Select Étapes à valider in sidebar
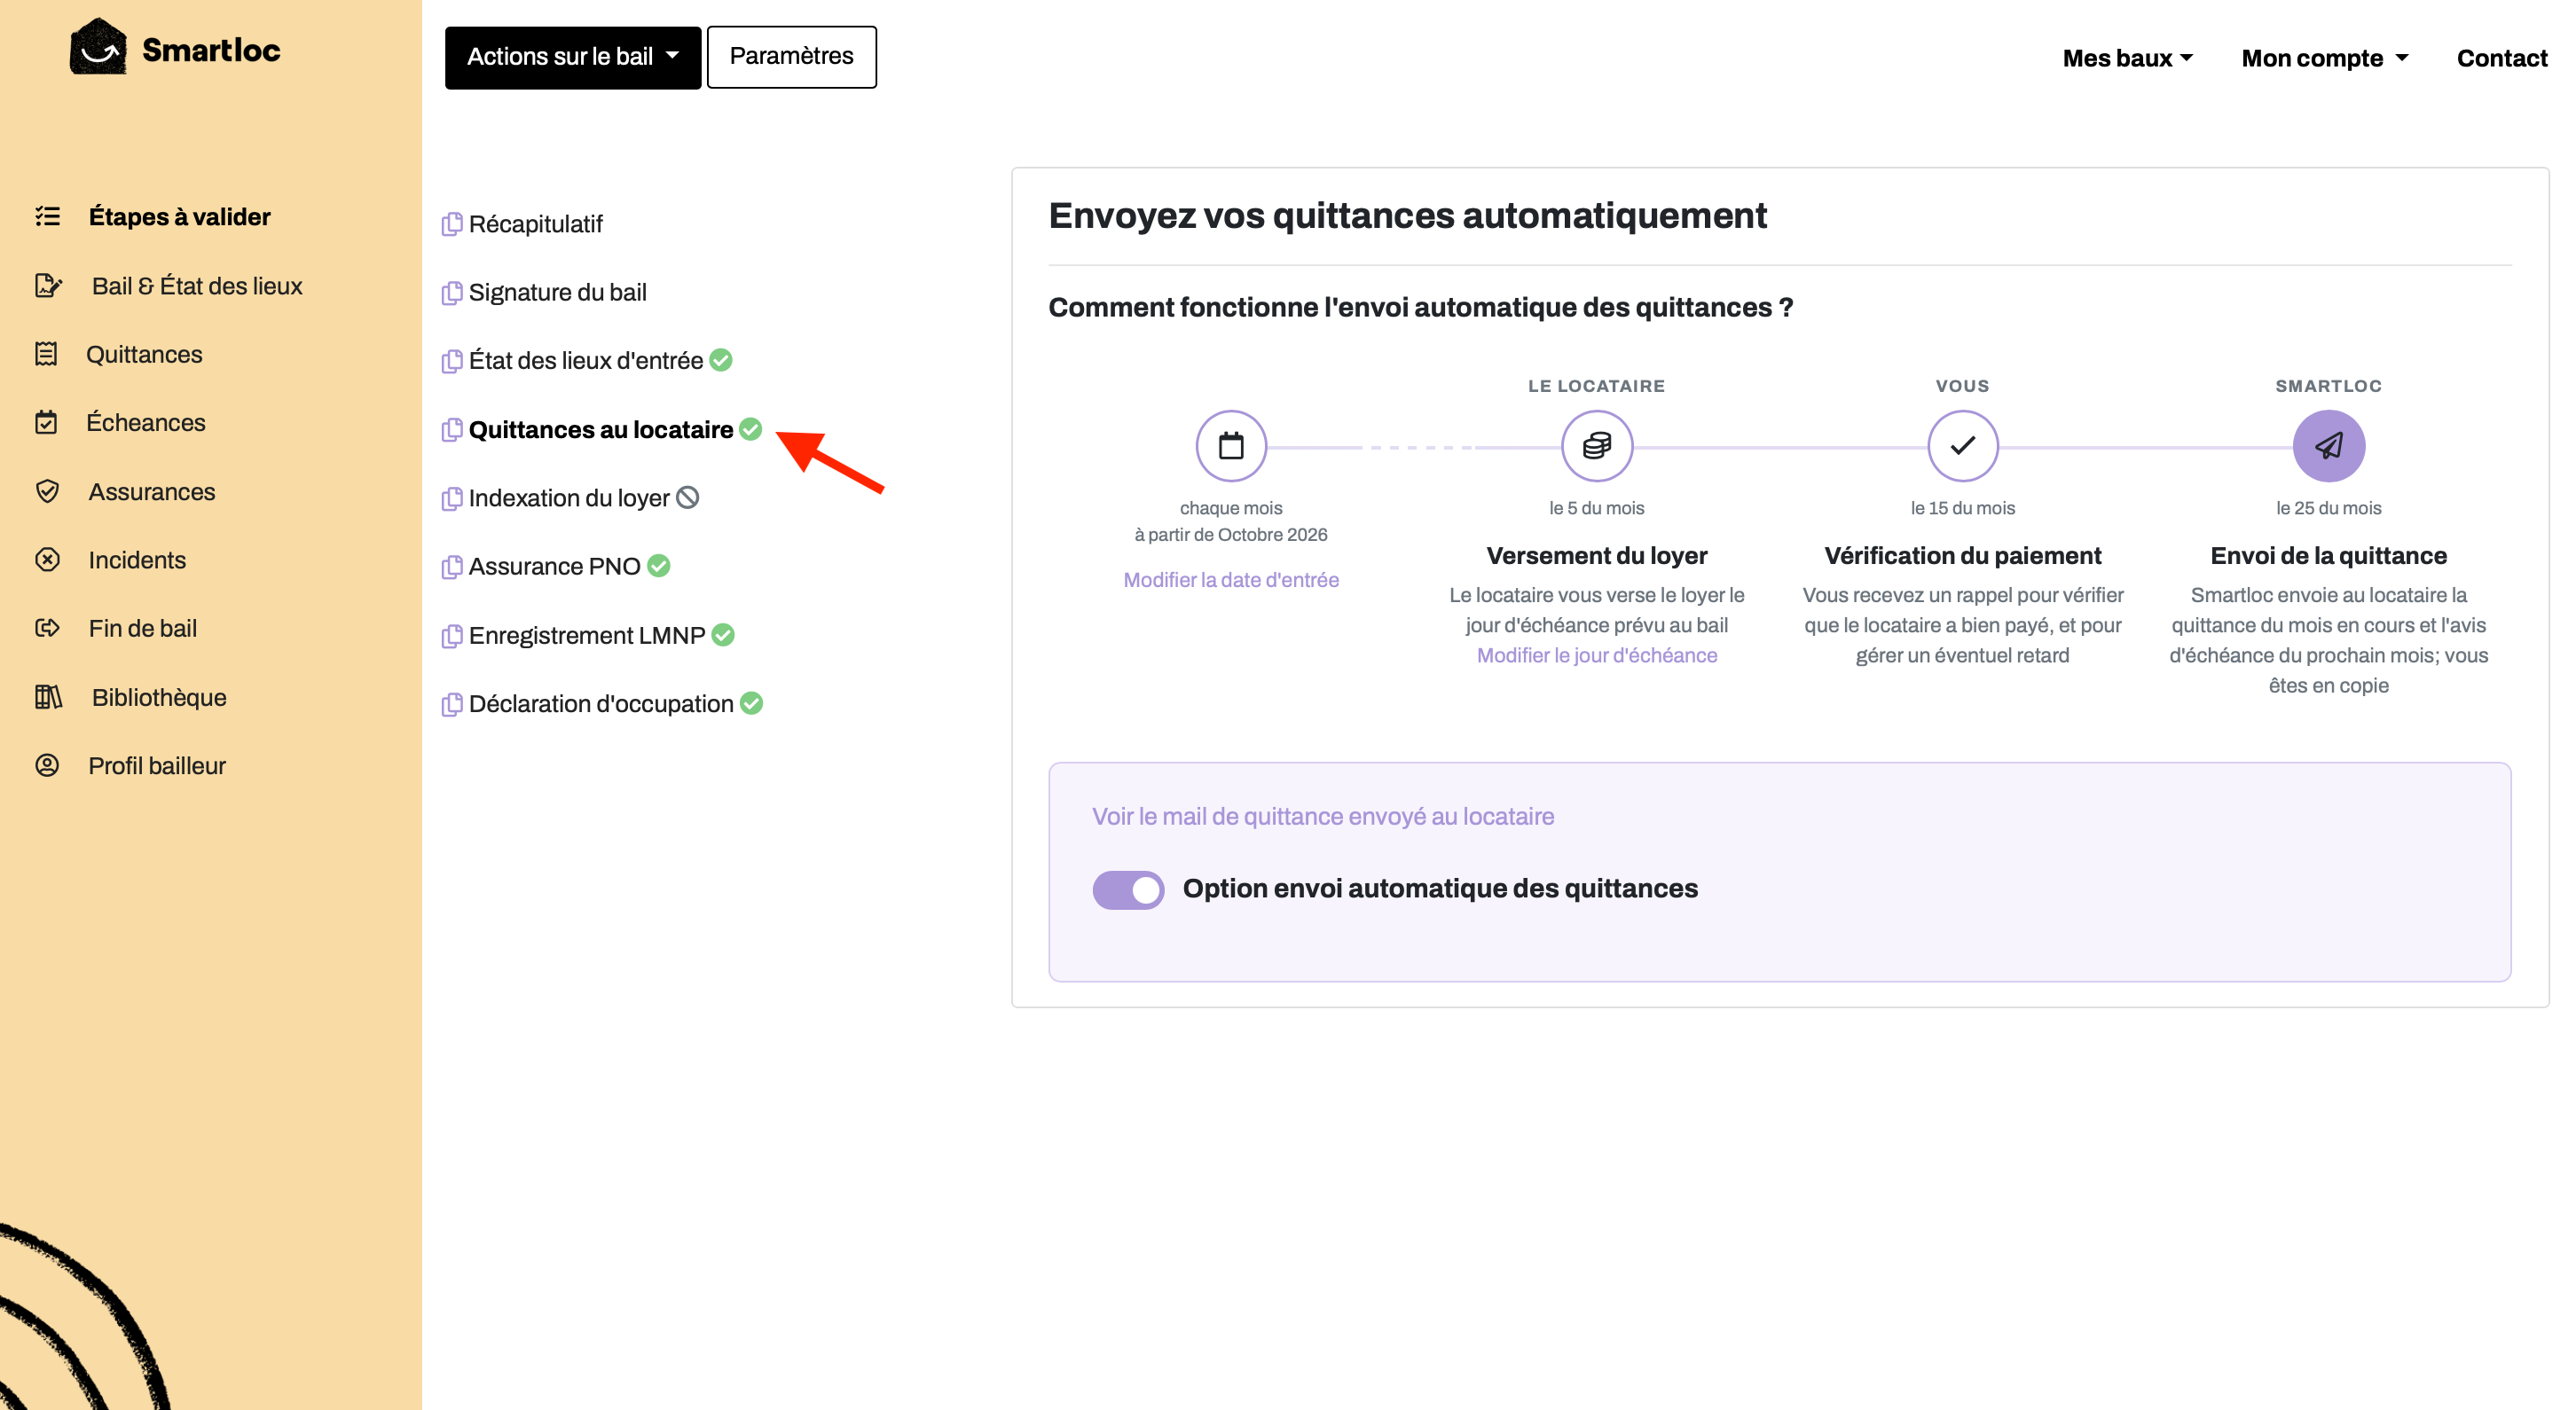The width and height of the screenshot is (2576, 1410). pyautogui.click(x=179, y=216)
